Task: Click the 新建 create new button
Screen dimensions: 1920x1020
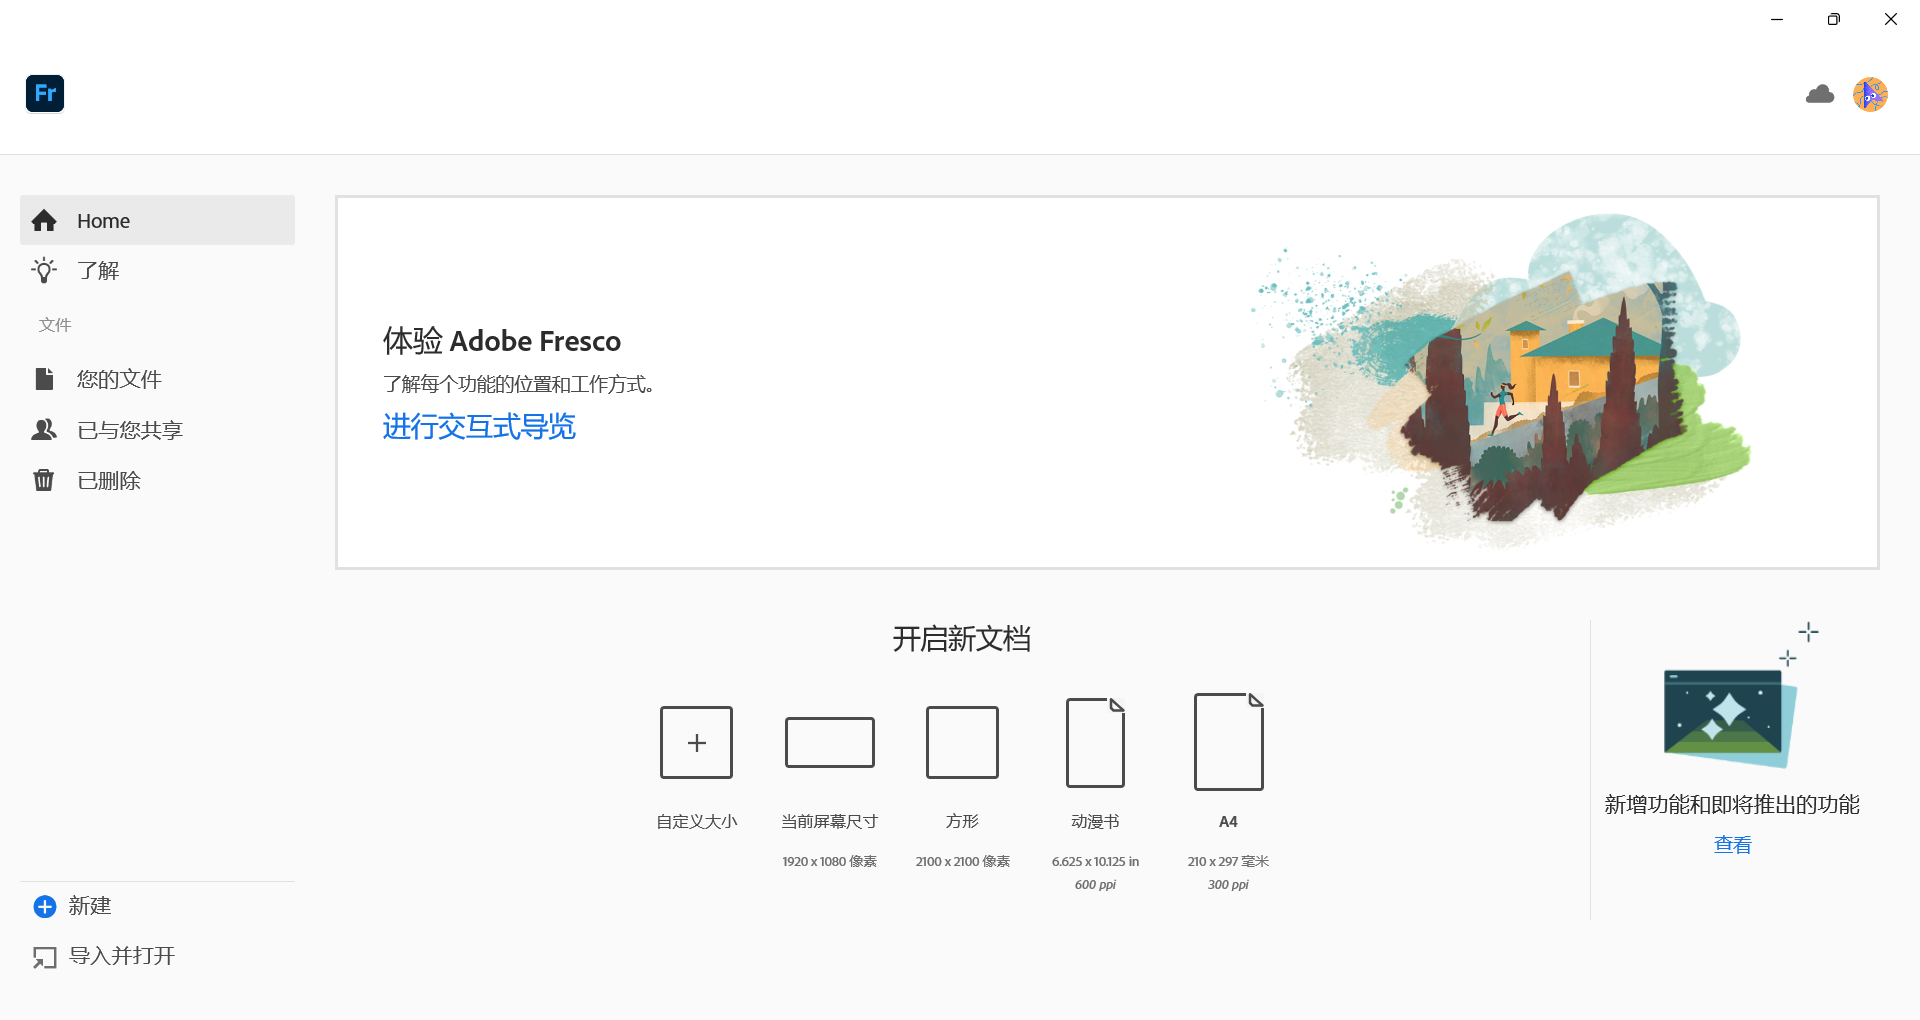Action: tap(72, 906)
